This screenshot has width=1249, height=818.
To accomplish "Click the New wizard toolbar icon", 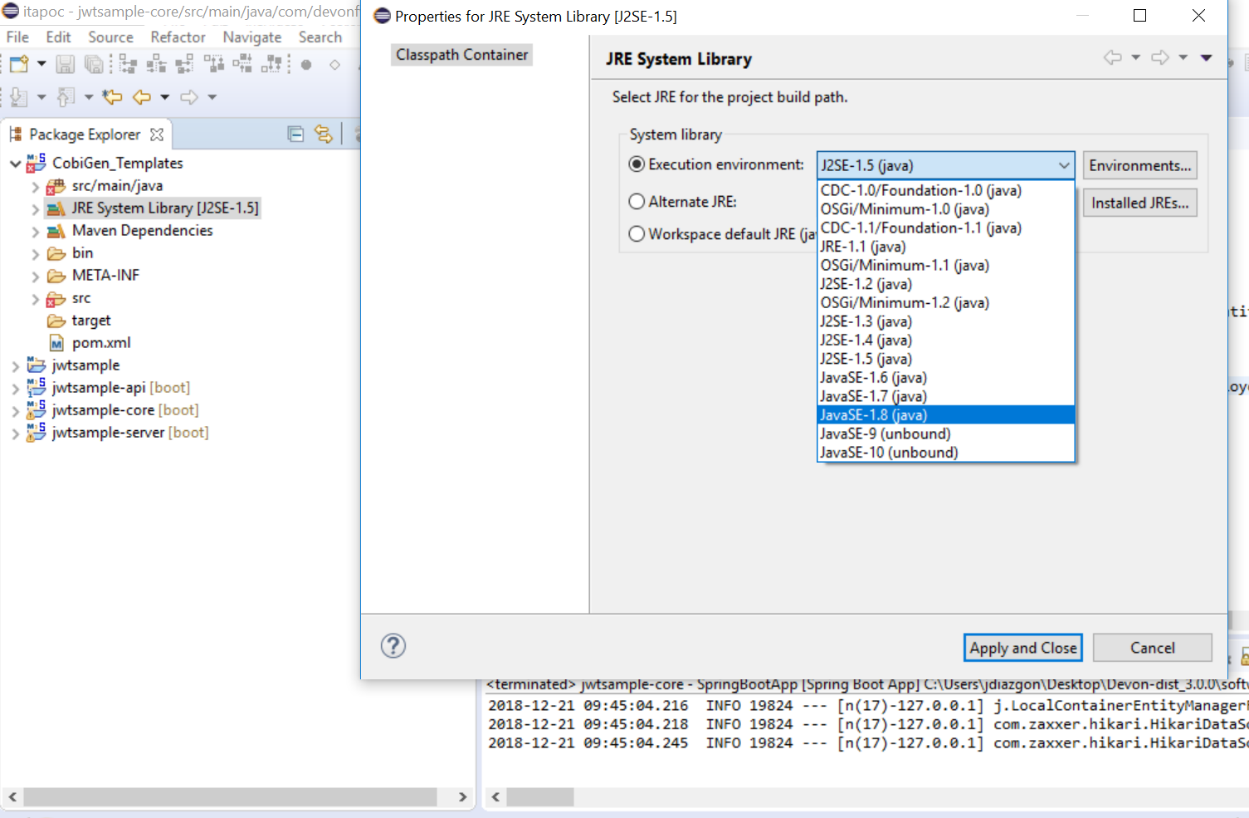I will click(x=18, y=64).
